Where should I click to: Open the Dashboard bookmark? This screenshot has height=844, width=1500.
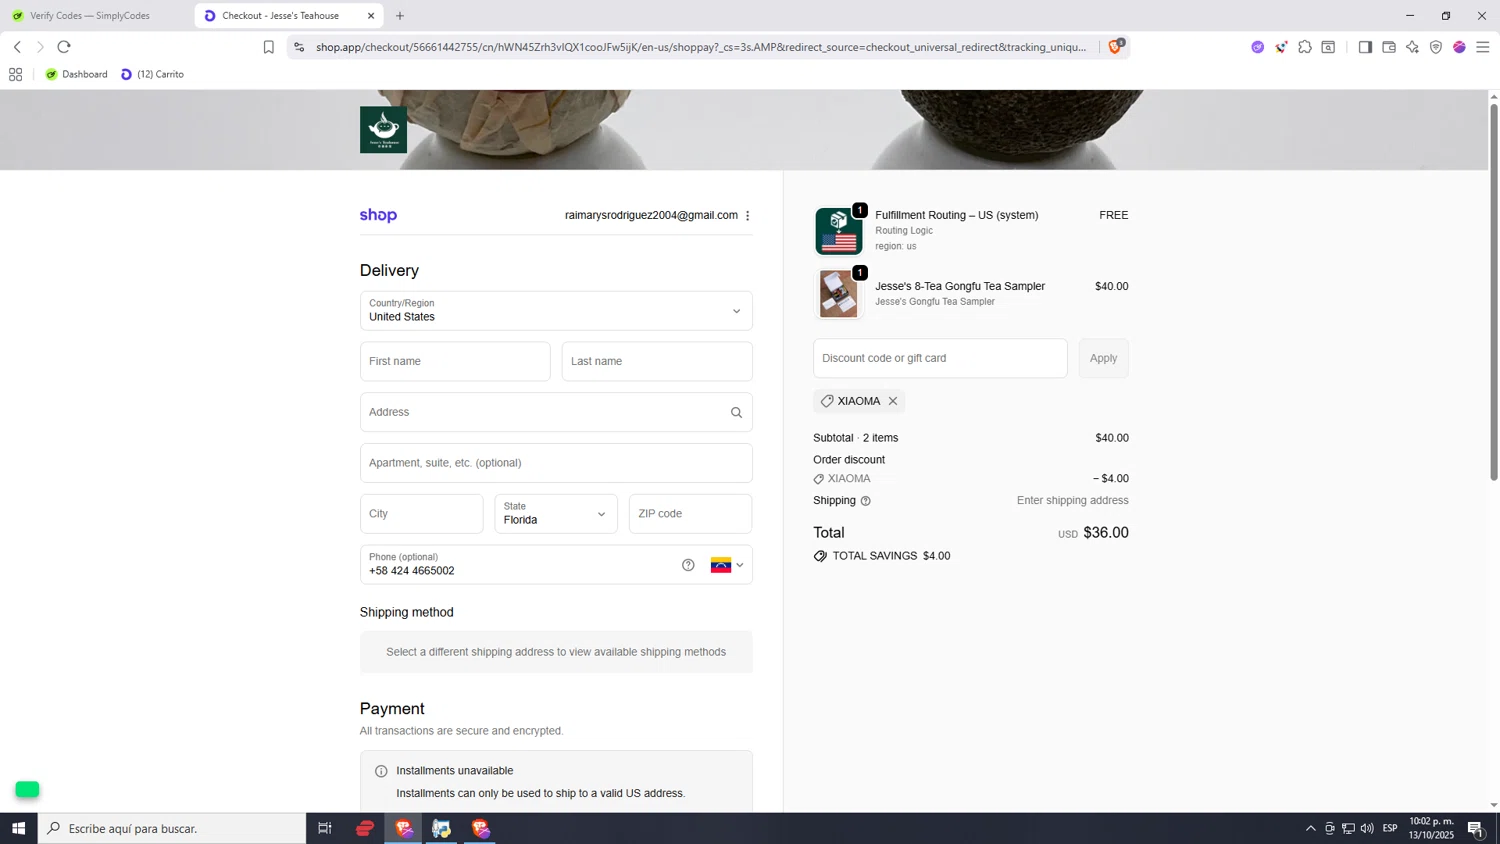[77, 74]
